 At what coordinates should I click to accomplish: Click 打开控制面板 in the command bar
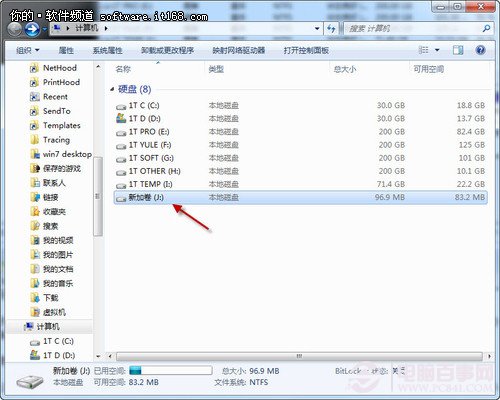tap(306, 50)
